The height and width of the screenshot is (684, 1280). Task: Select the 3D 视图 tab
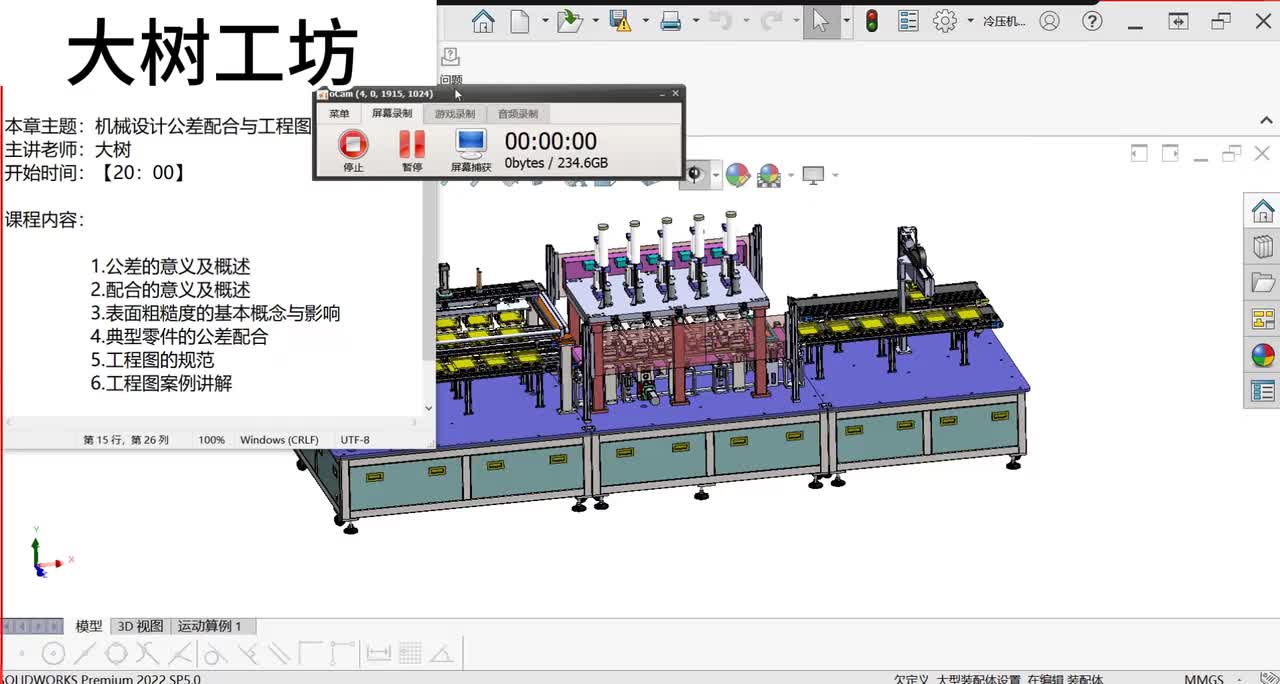[140, 626]
